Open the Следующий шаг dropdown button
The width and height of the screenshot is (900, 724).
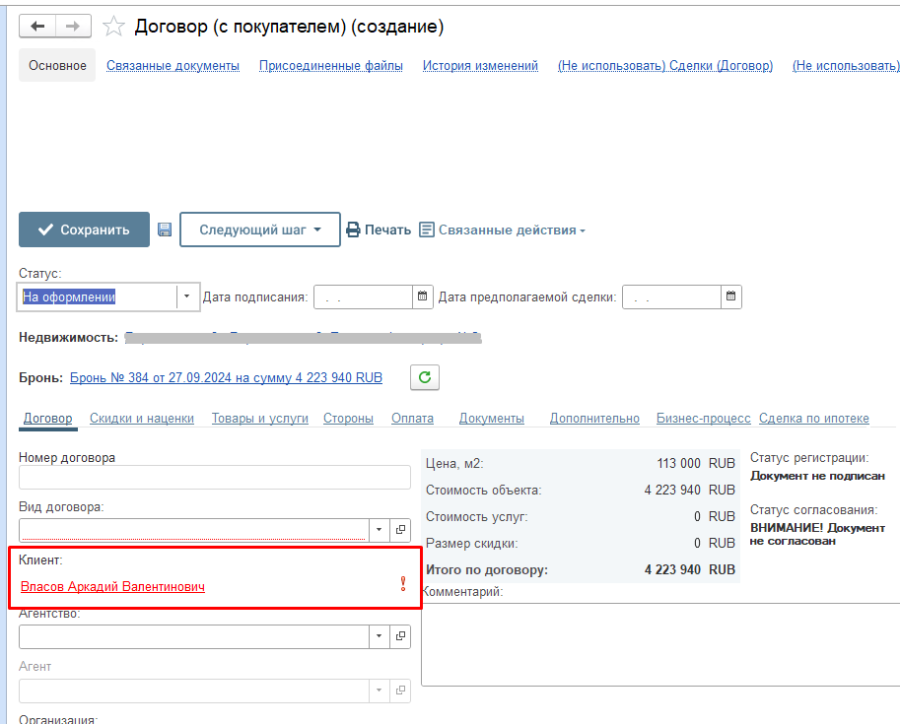pos(260,230)
